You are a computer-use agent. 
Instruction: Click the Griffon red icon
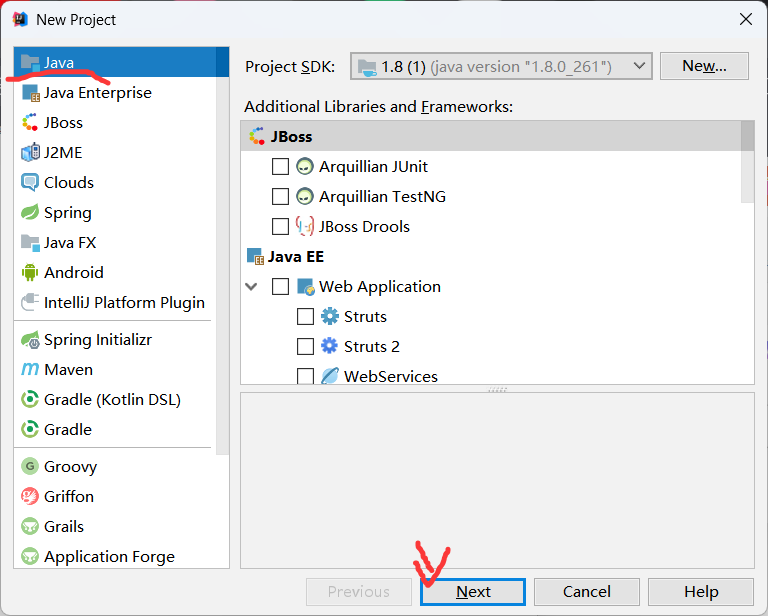[30, 496]
